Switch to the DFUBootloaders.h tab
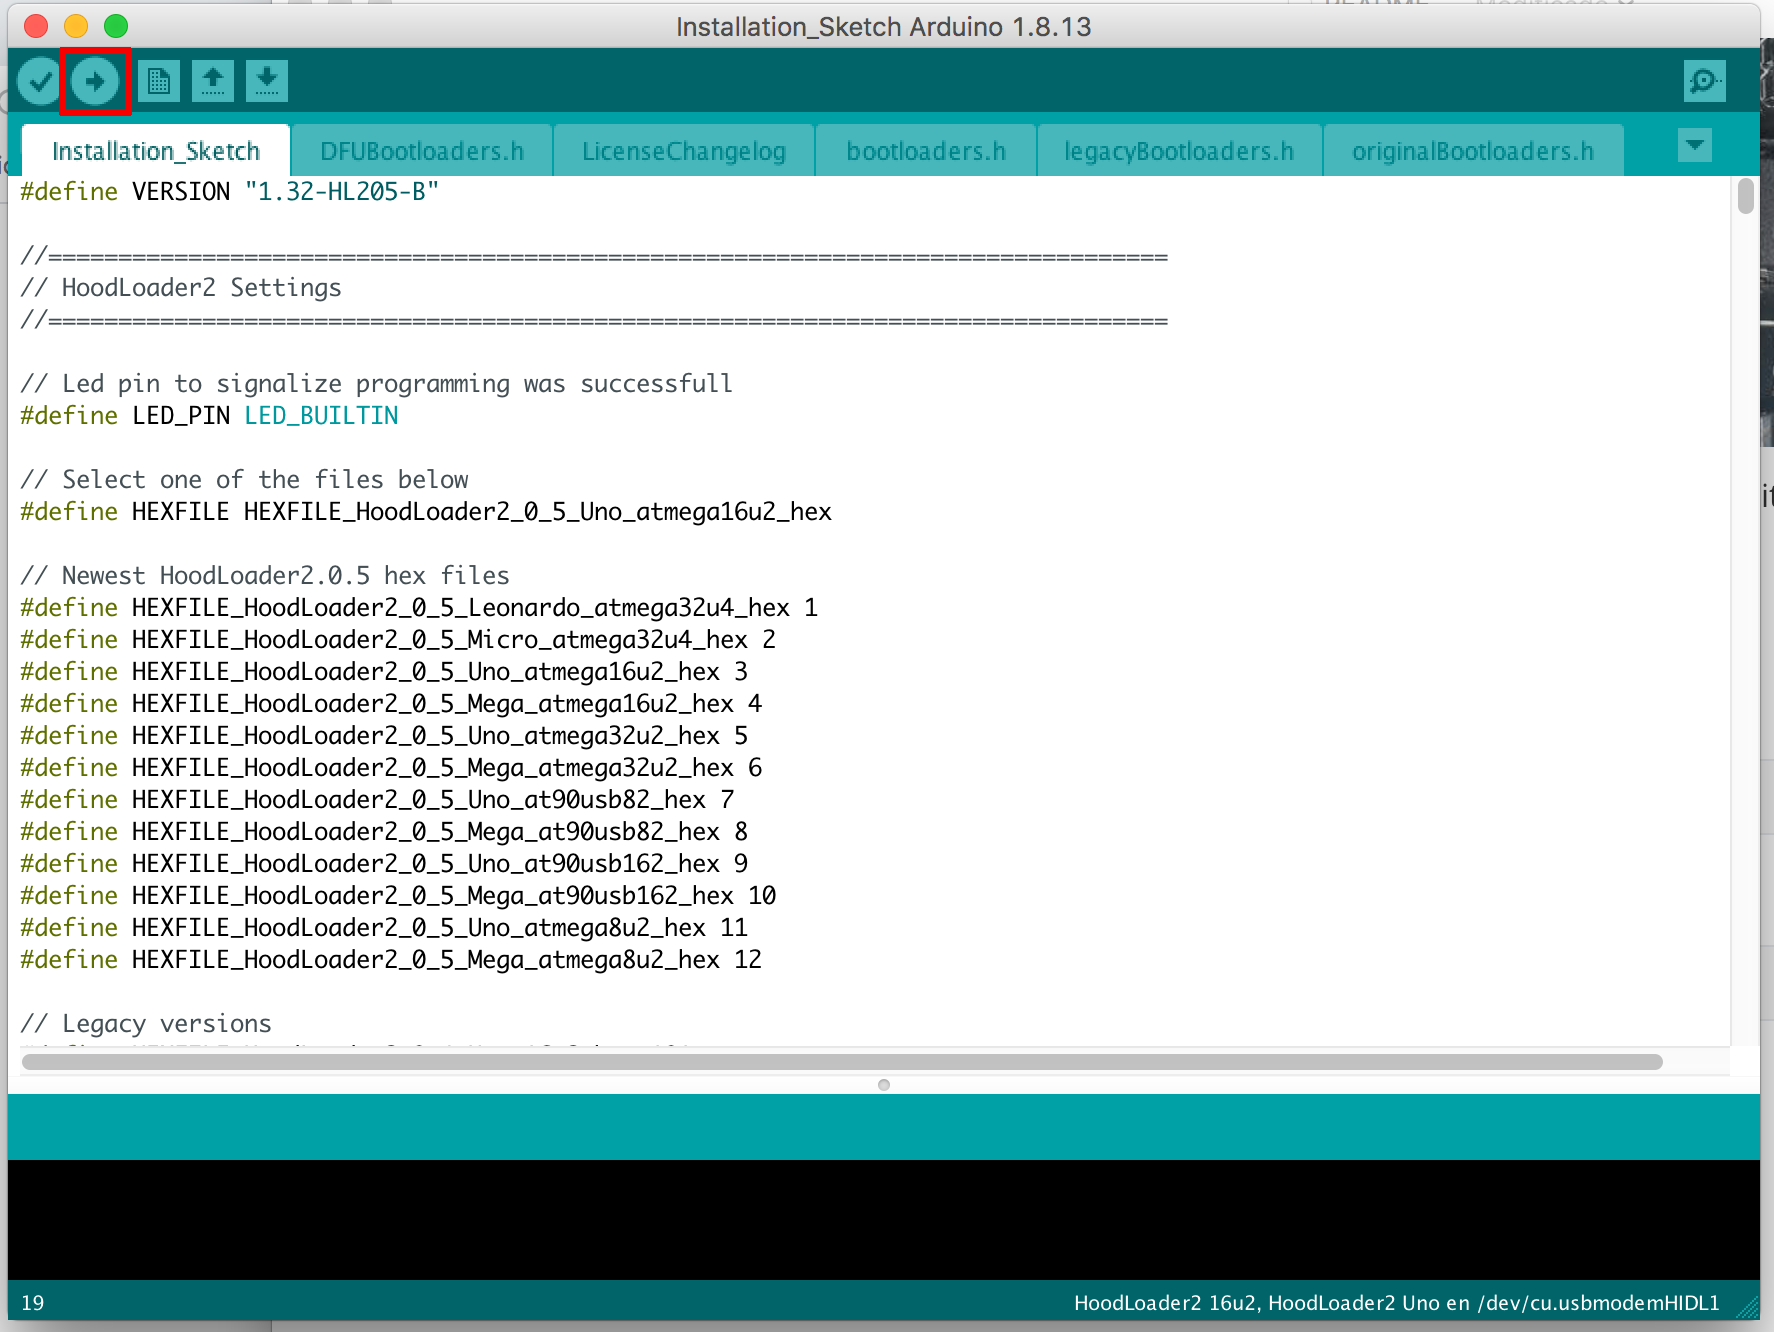This screenshot has width=1774, height=1332. coord(422,151)
